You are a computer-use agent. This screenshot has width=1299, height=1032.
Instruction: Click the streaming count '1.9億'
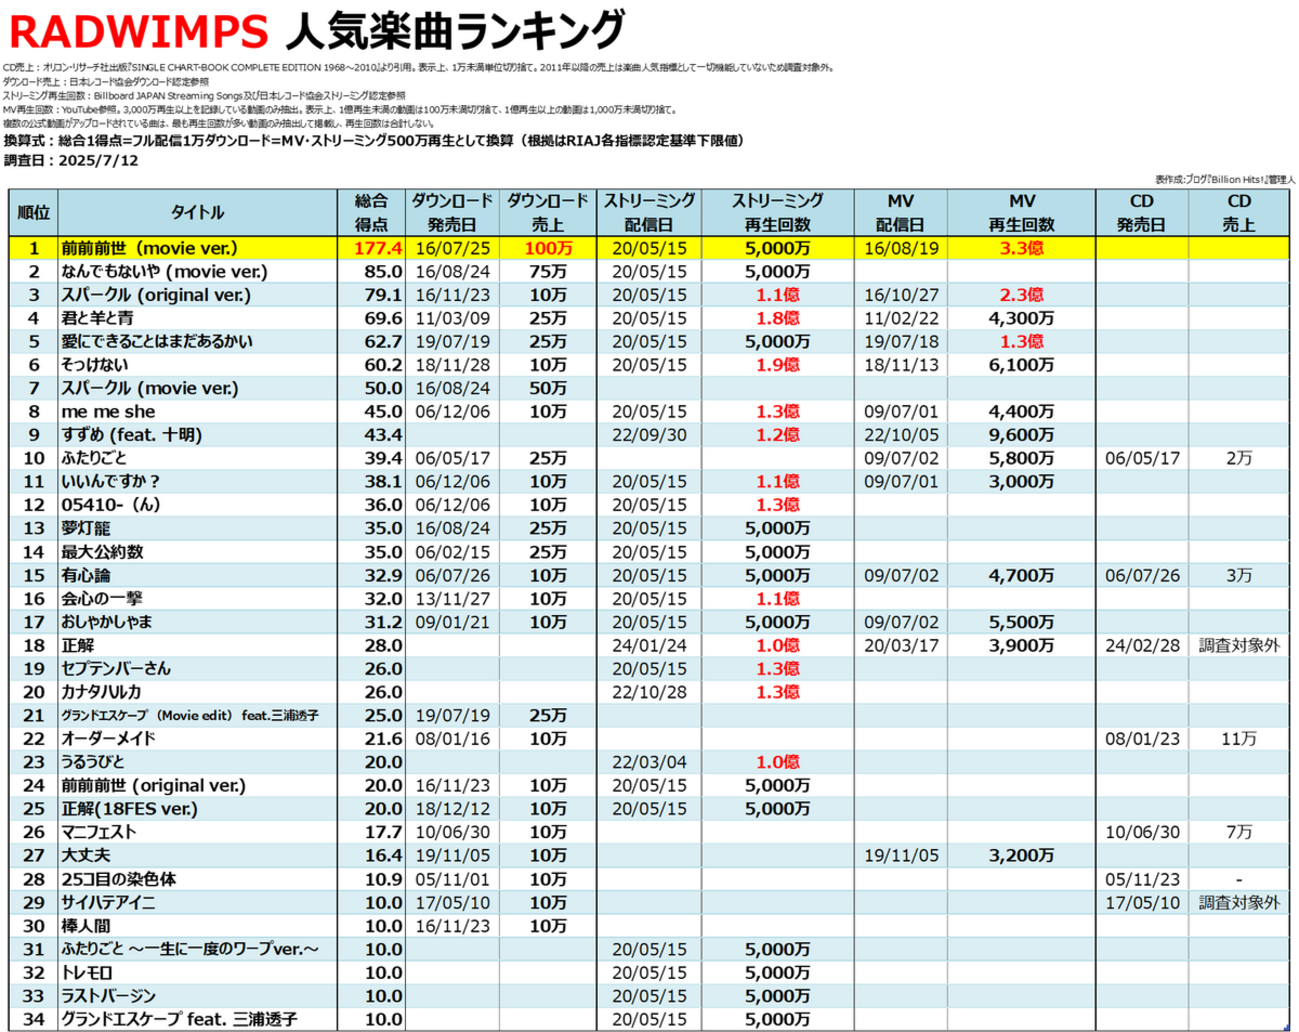777,365
